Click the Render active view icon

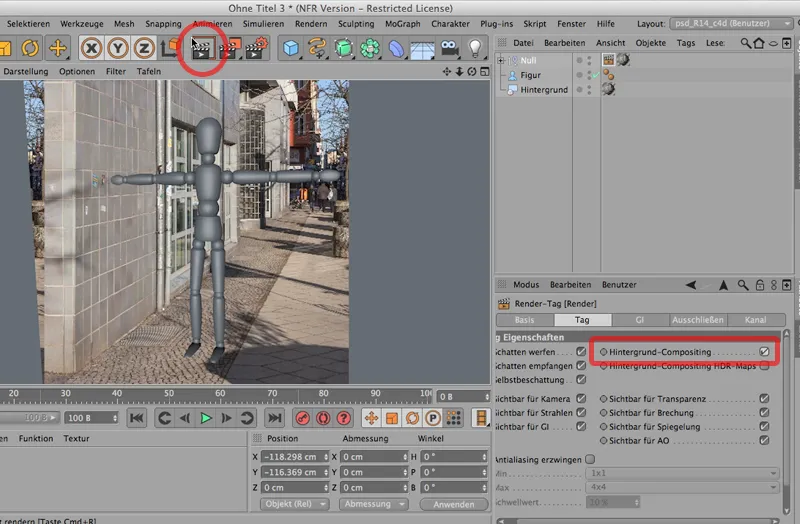(x=203, y=48)
